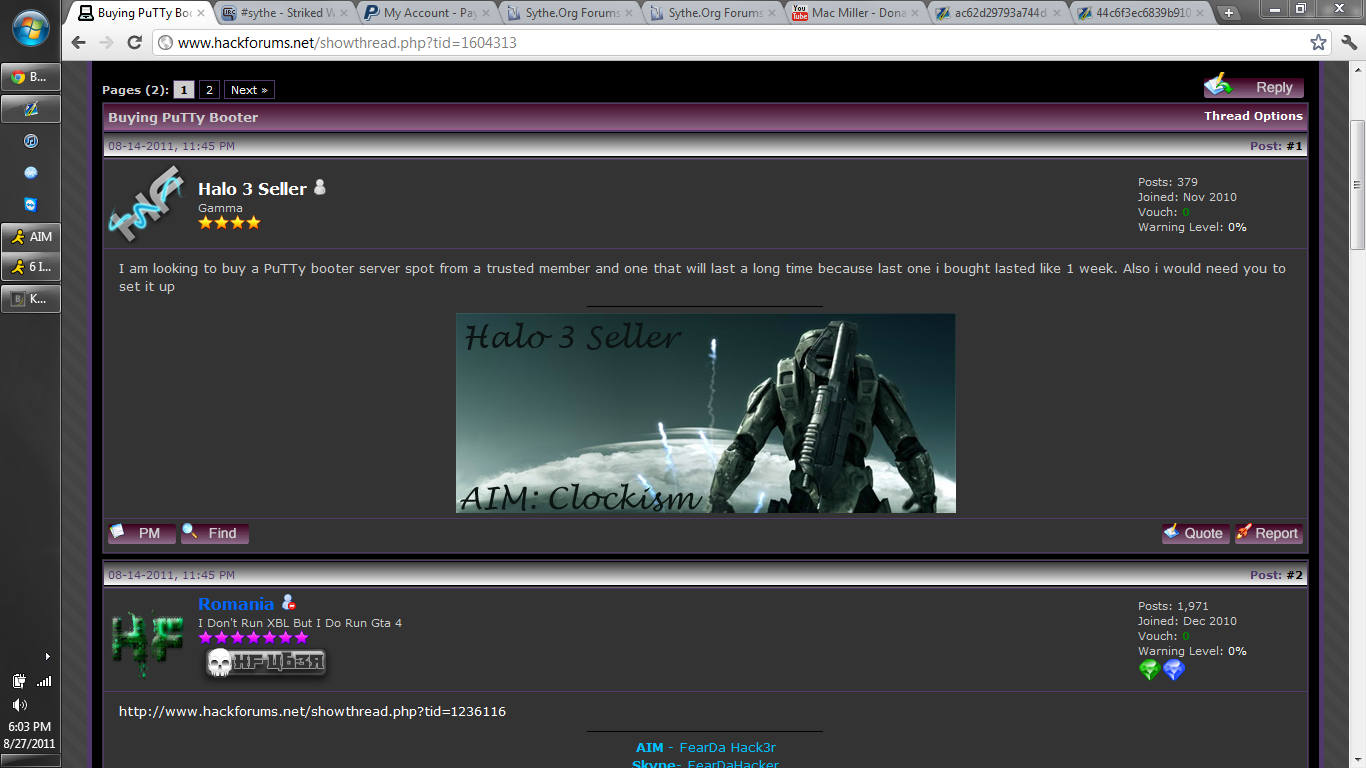The height and width of the screenshot is (768, 1366).
Task: Click the green gem award icon
Action: pyautogui.click(x=1149, y=670)
